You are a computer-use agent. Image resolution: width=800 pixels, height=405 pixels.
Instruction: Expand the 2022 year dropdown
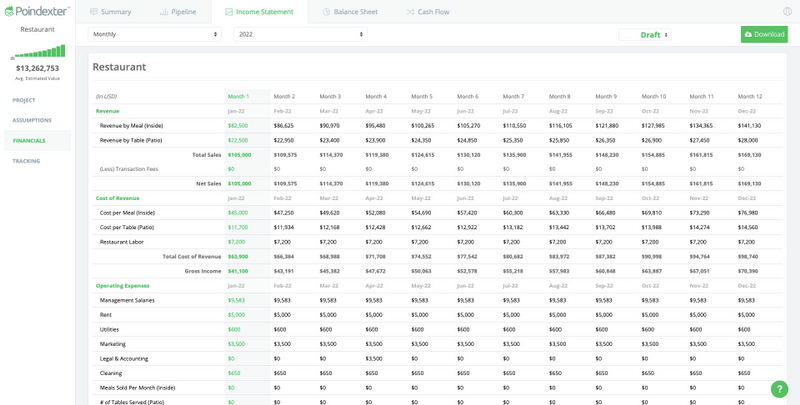pyautogui.click(x=300, y=34)
